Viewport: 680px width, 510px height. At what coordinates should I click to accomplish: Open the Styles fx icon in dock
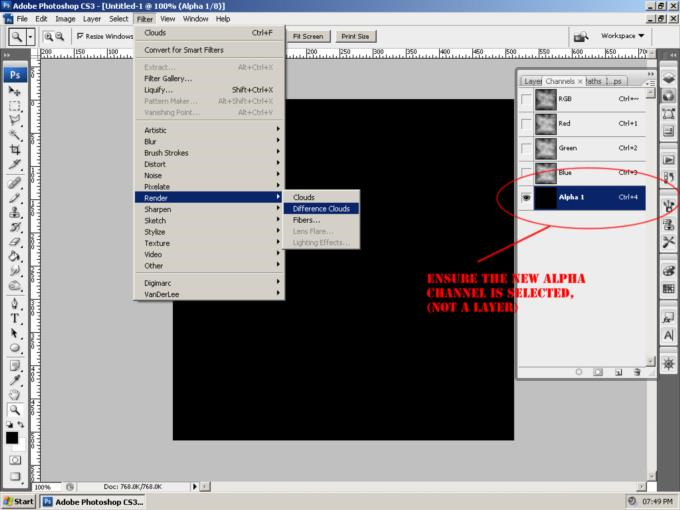668,318
